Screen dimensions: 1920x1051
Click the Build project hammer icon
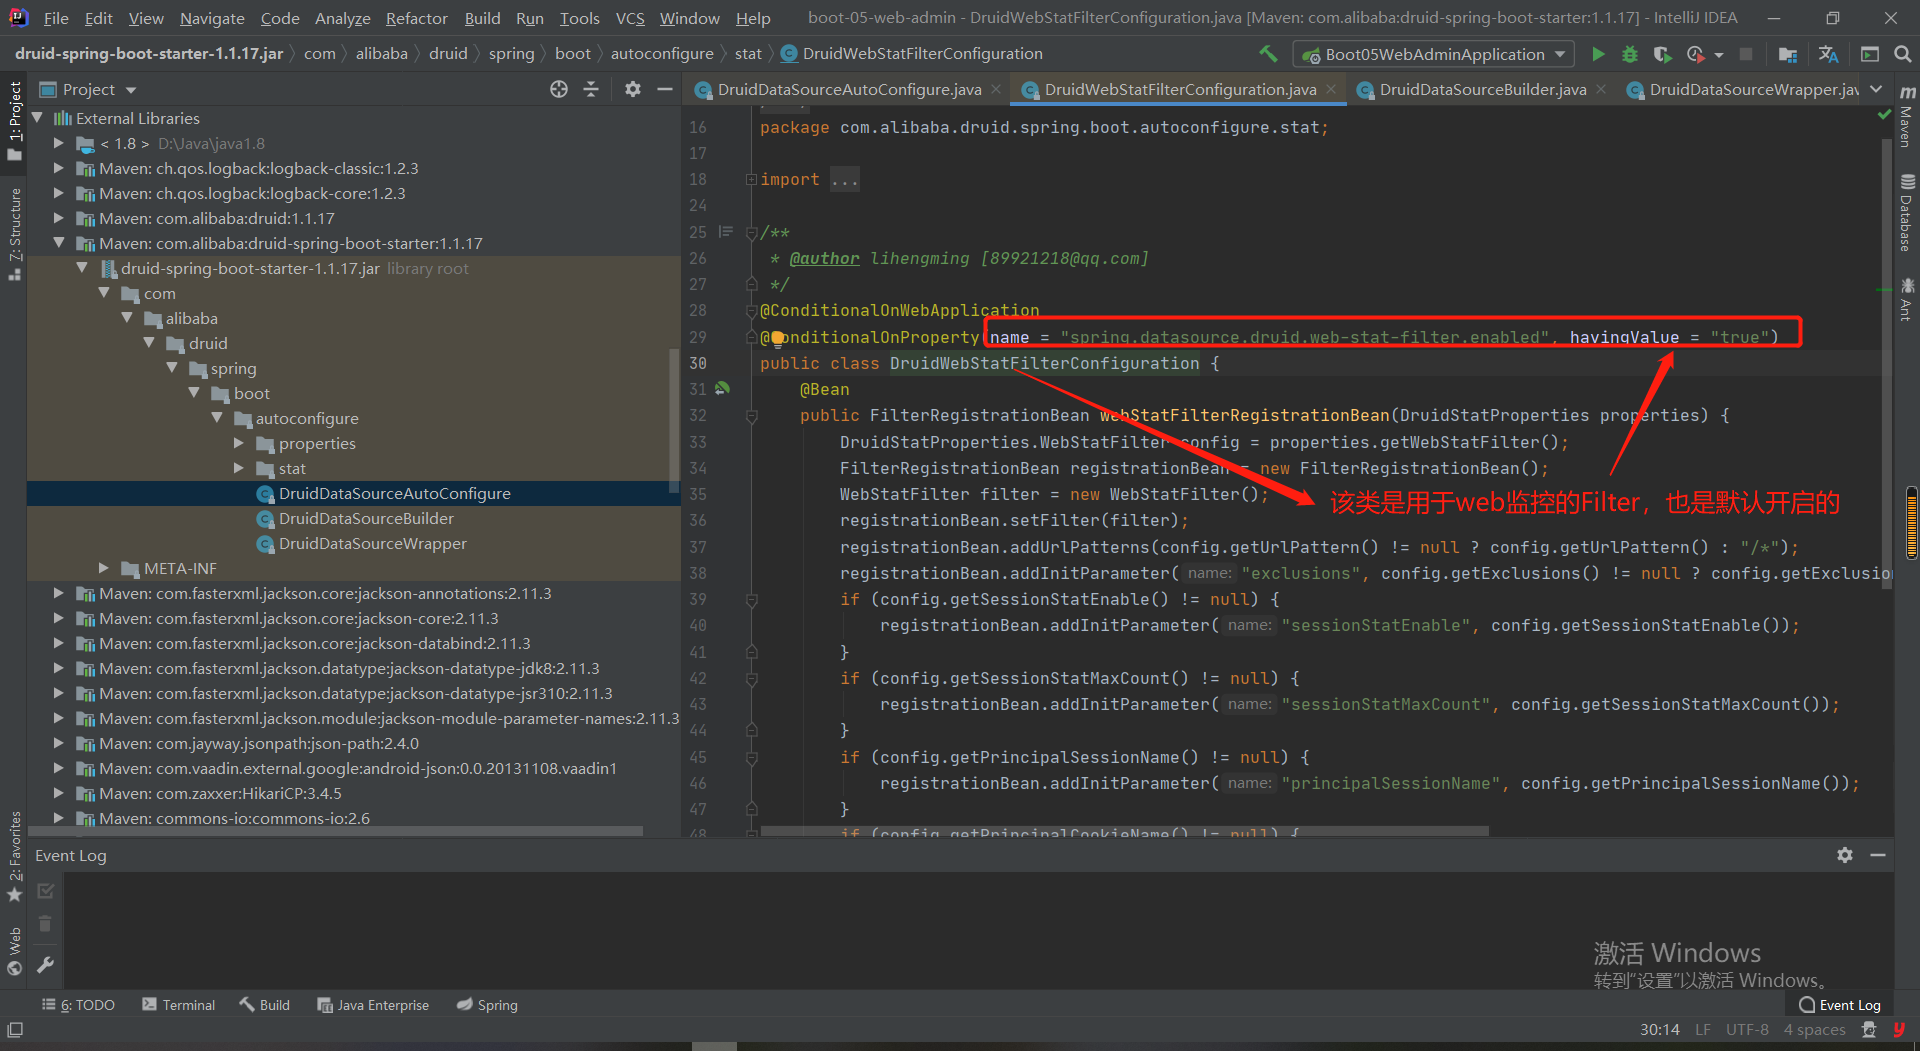1268,54
